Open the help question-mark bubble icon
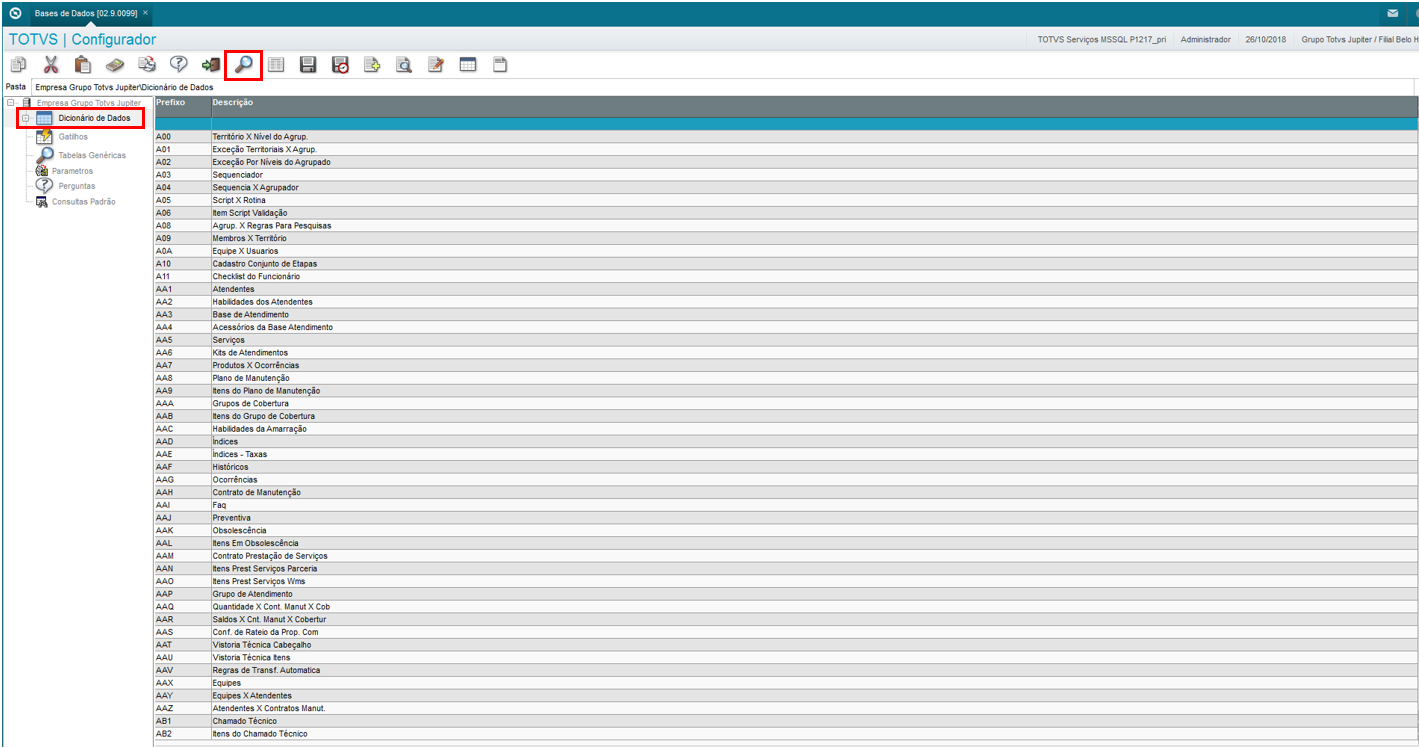The width and height of the screenshot is (1419, 748). pos(178,65)
